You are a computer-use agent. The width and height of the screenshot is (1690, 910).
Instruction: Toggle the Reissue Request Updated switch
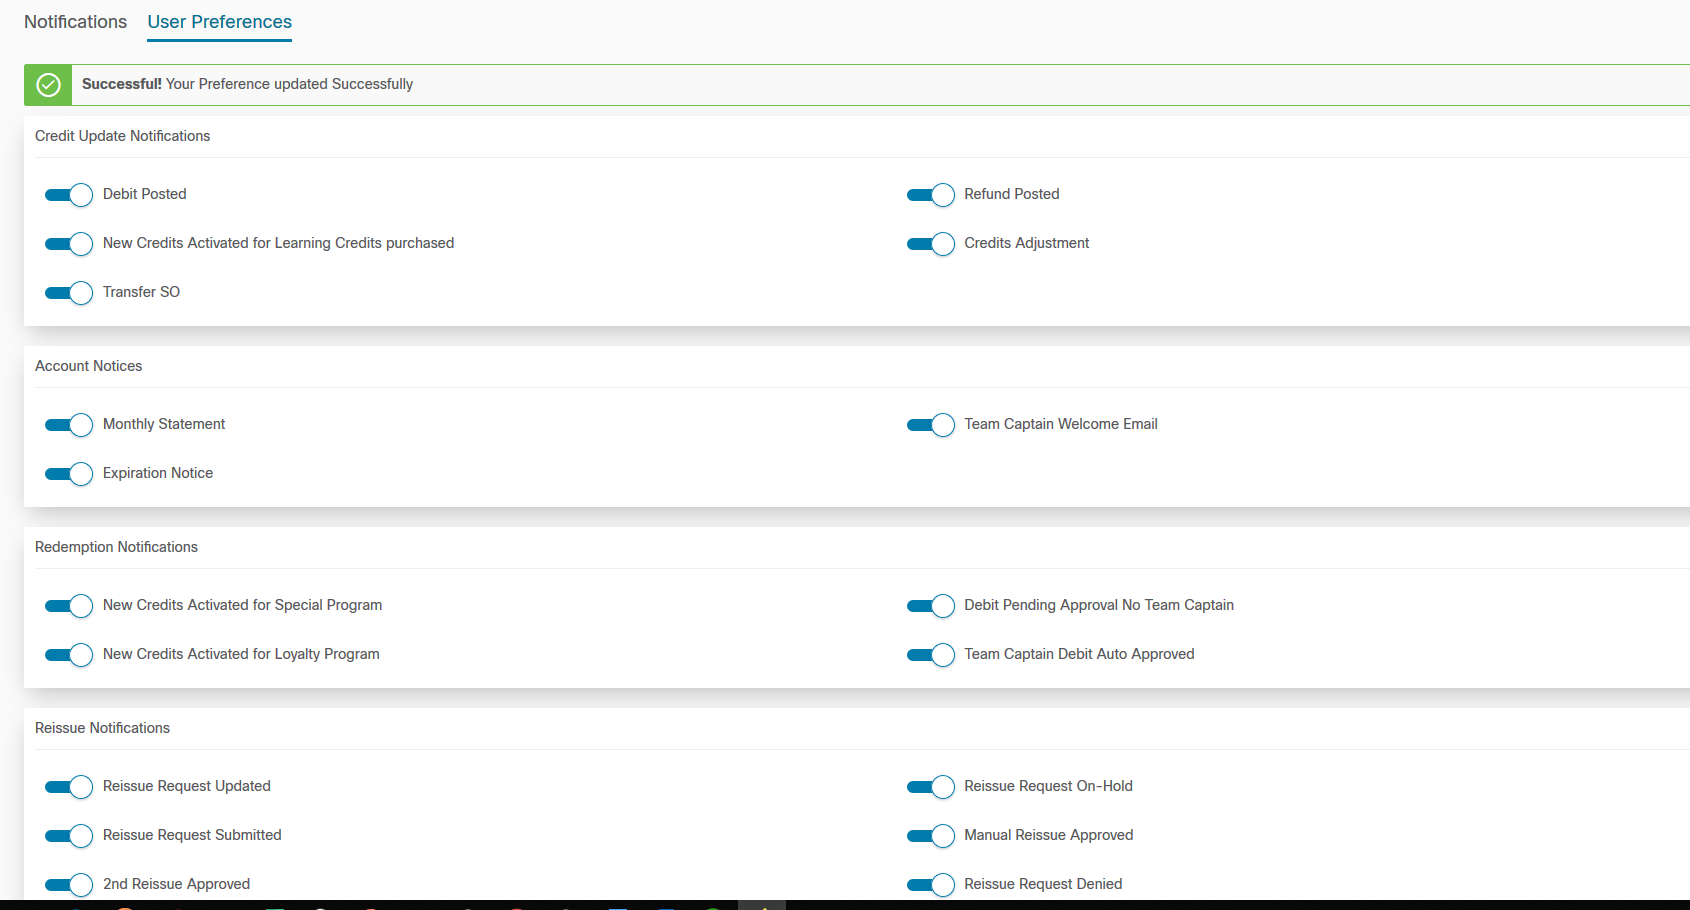69,787
